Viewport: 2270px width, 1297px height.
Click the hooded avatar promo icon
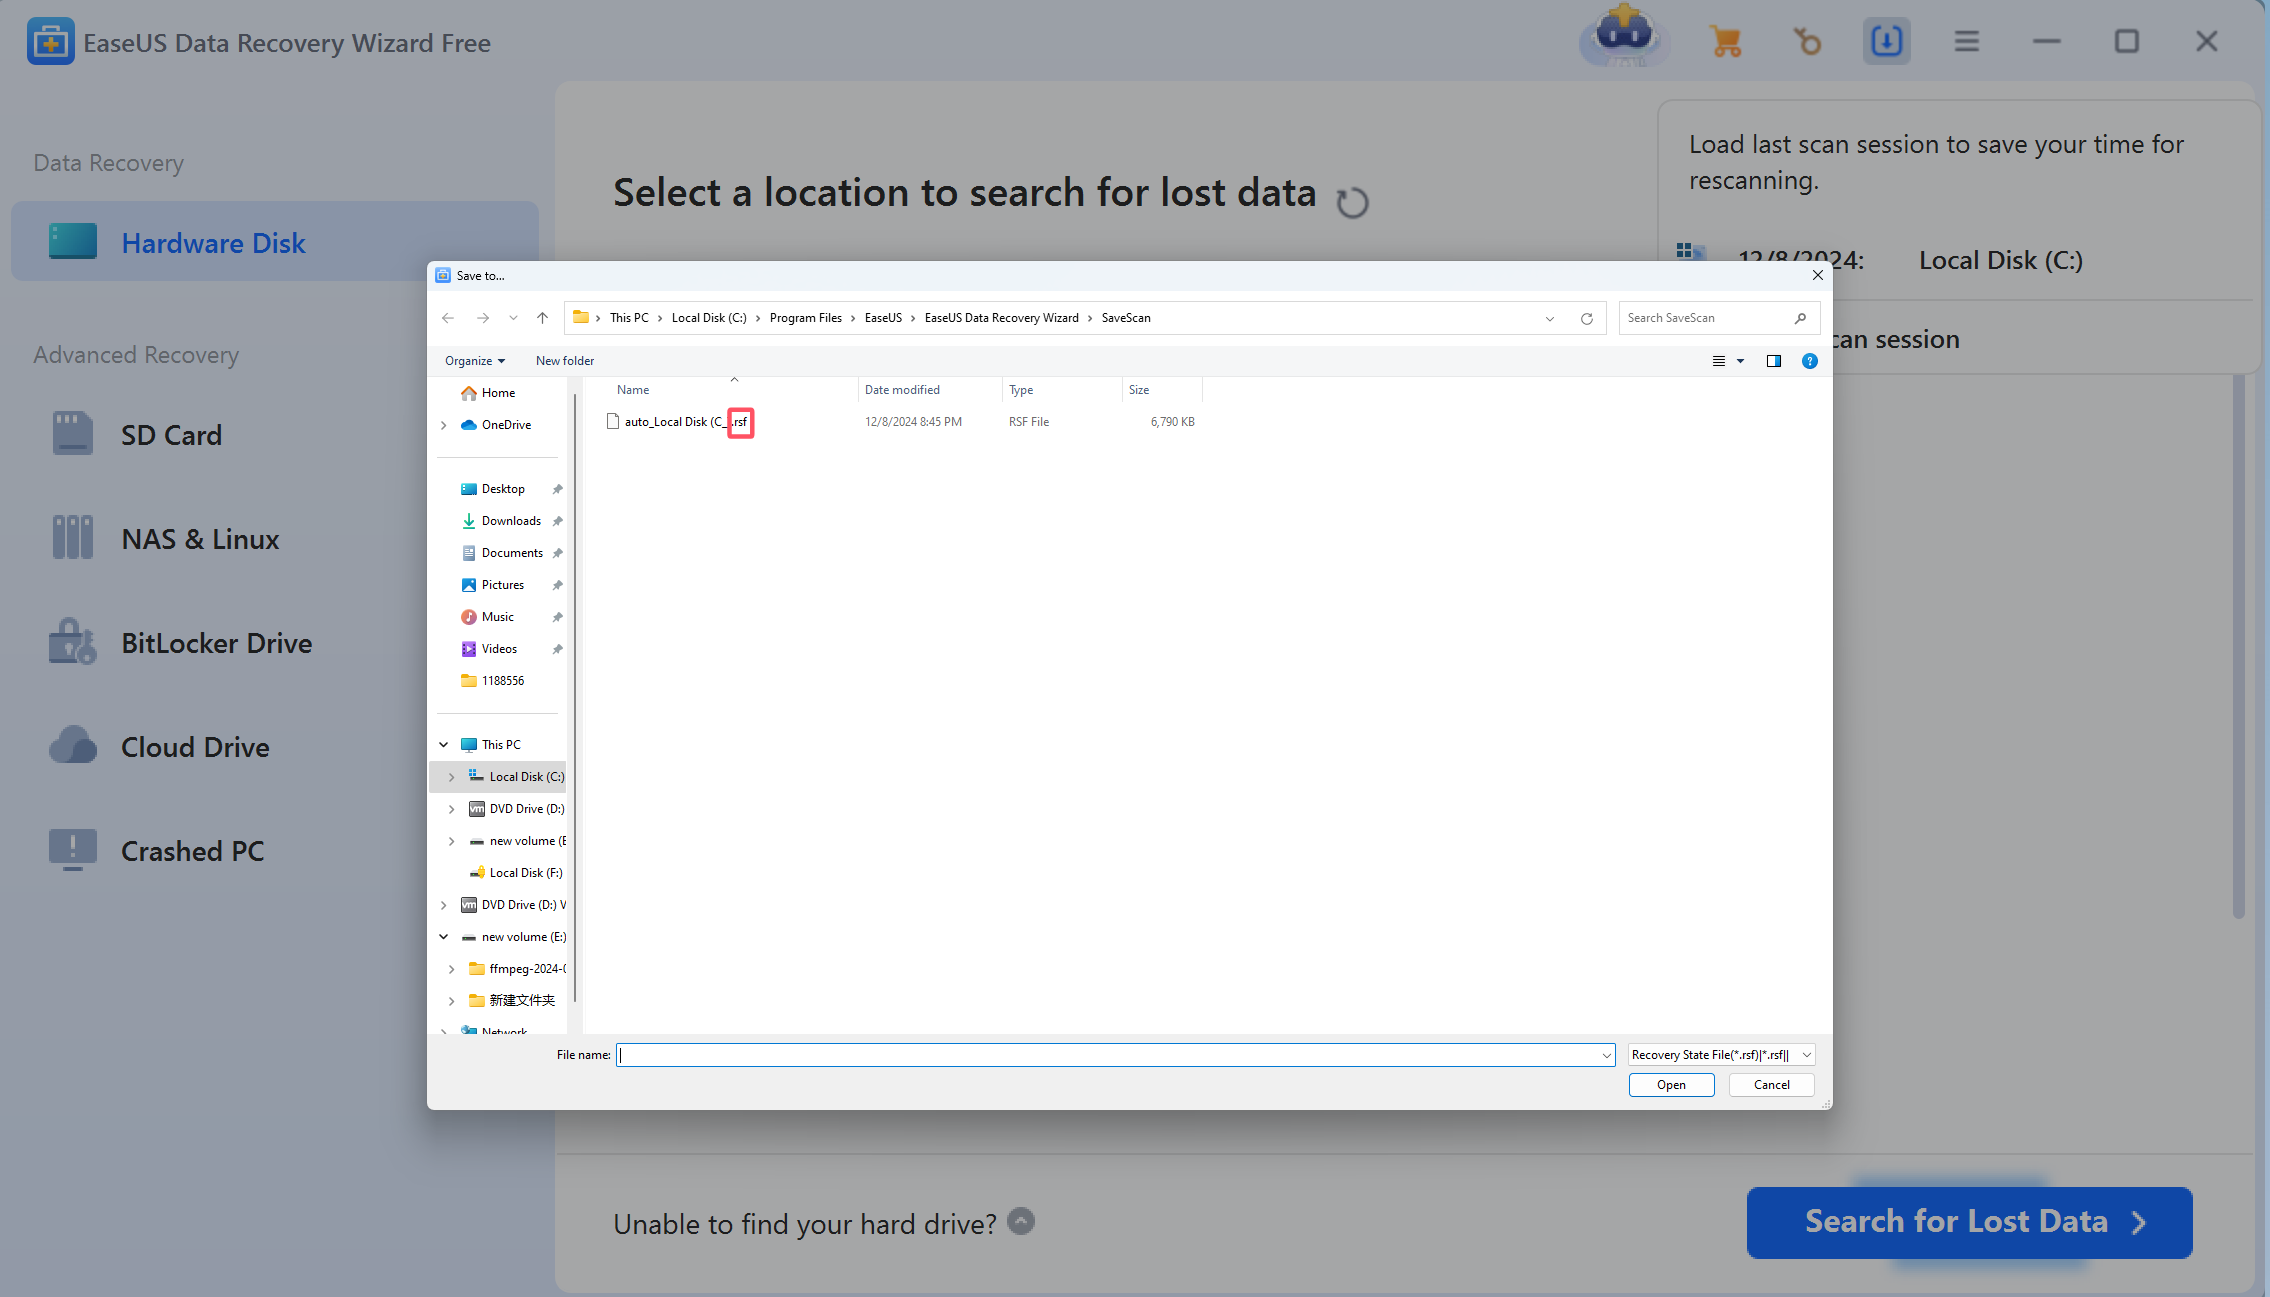click(1623, 37)
